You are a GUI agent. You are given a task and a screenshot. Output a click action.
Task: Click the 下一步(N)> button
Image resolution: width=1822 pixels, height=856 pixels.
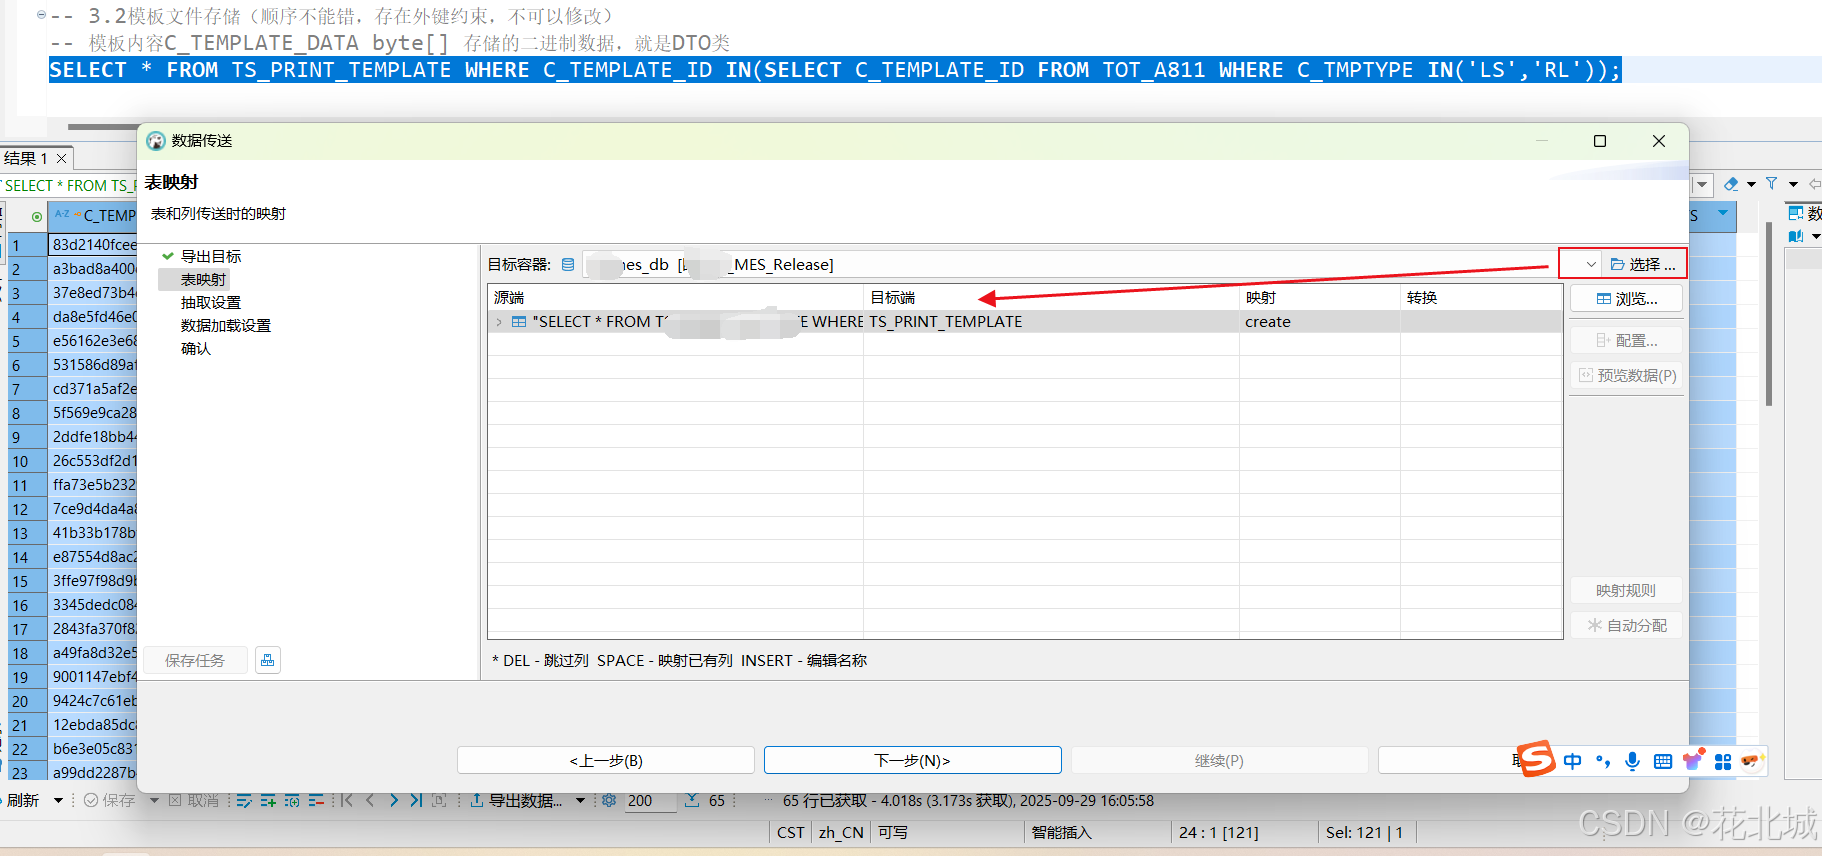912,760
